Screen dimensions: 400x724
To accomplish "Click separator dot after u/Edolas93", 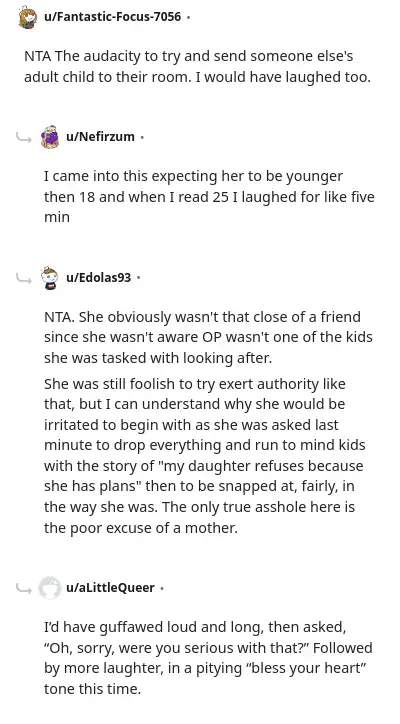I will [x=138, y=278].
